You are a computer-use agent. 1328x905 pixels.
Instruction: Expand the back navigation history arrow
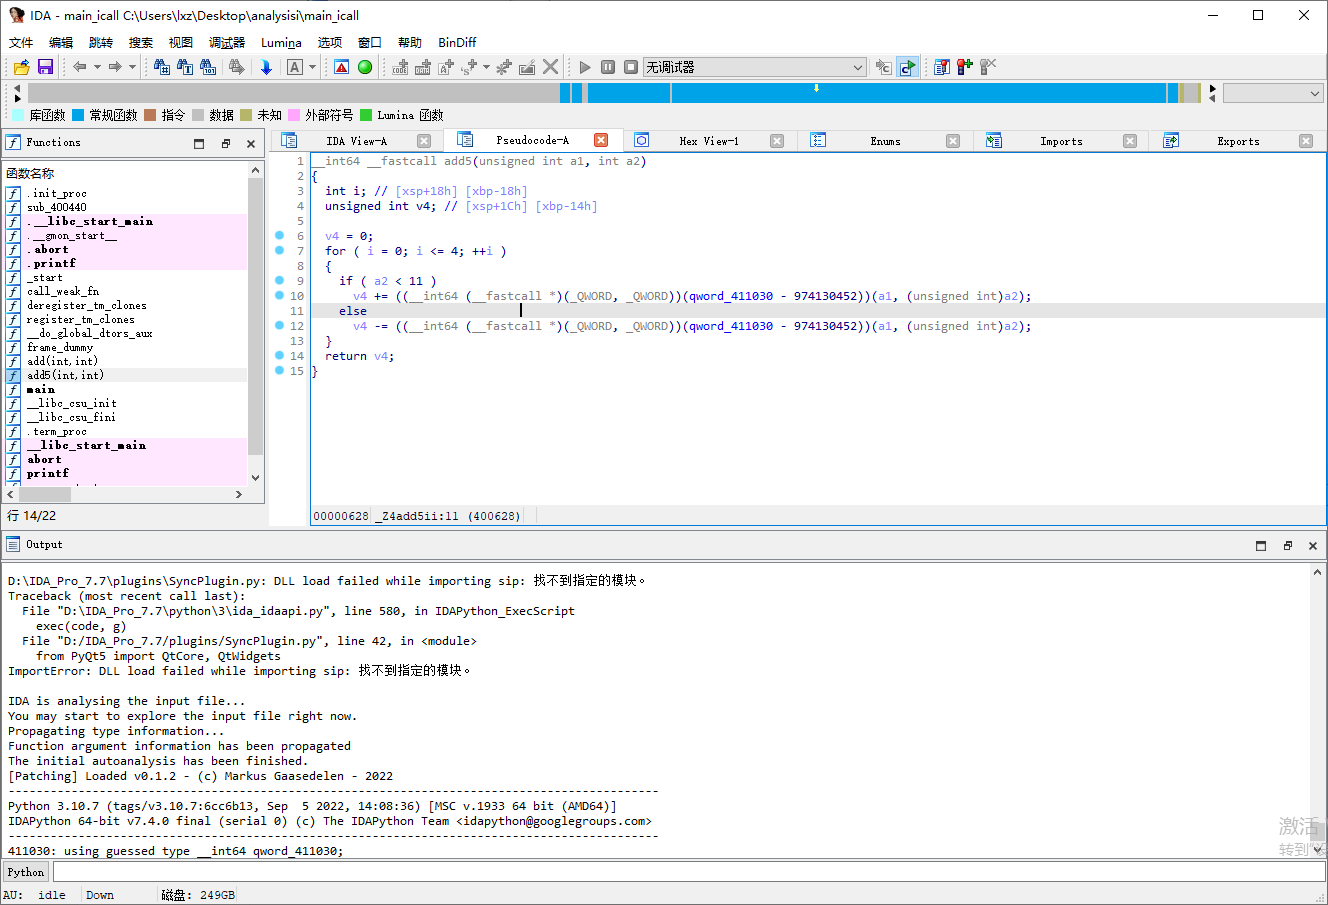point(97,67)
